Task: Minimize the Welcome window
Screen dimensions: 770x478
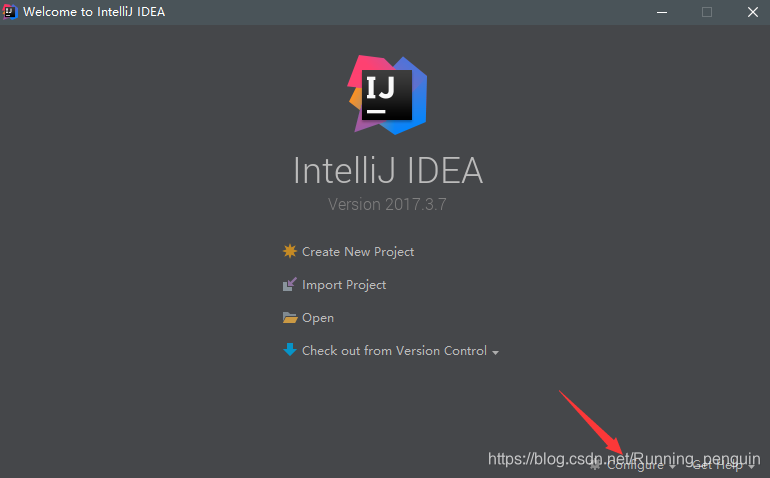Action: click(662, 12)
